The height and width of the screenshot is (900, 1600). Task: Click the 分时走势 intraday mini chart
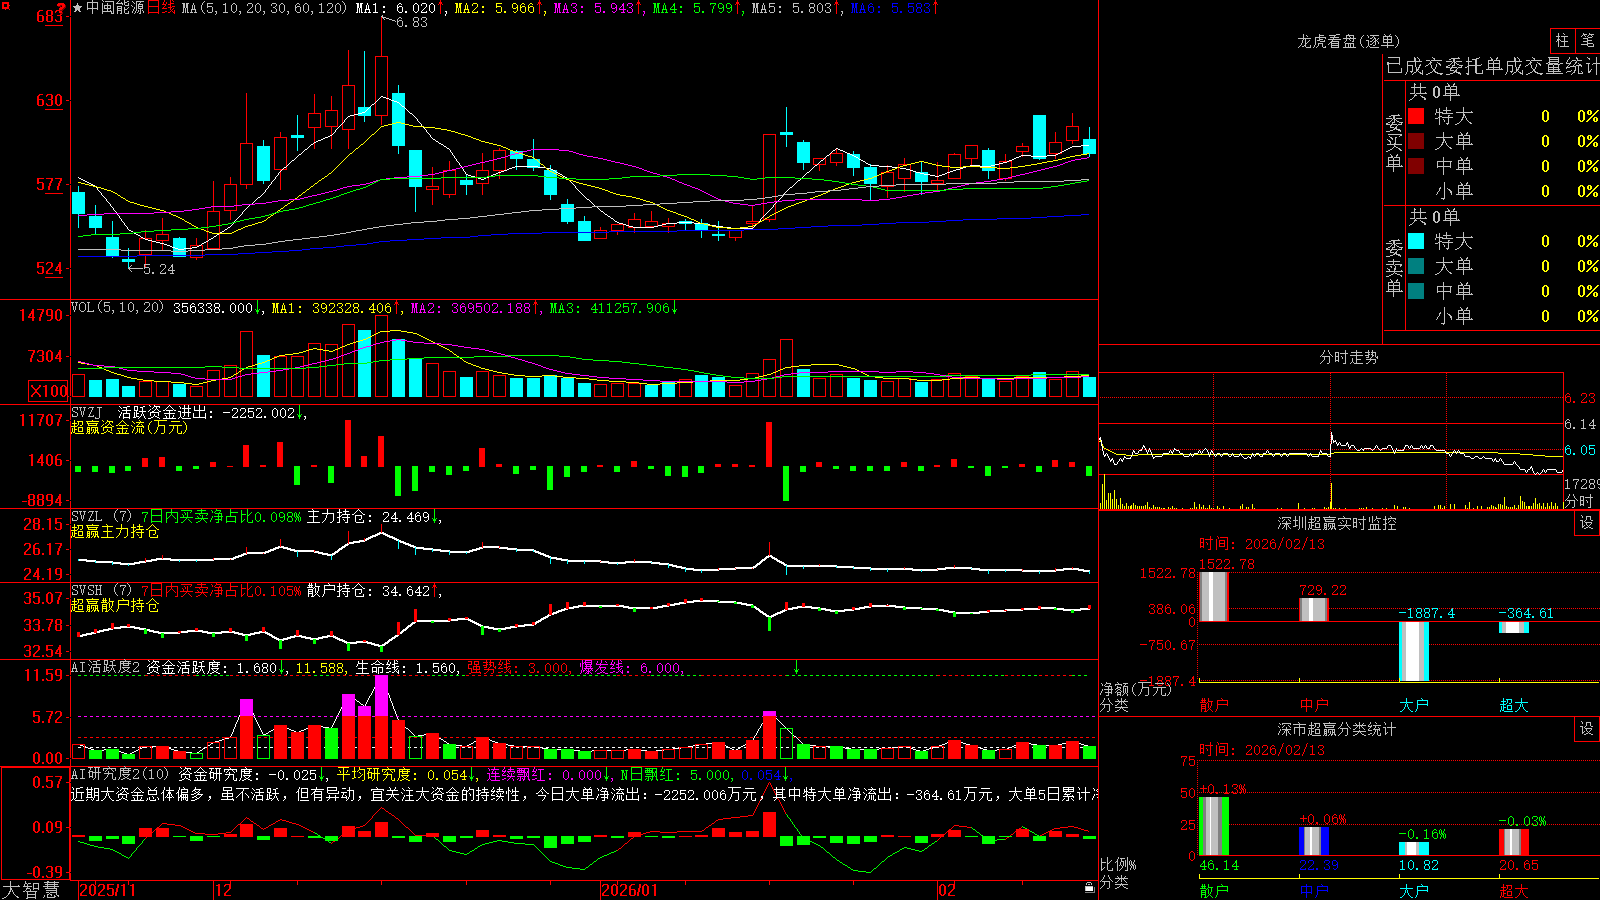click(x=1331, y=441)
